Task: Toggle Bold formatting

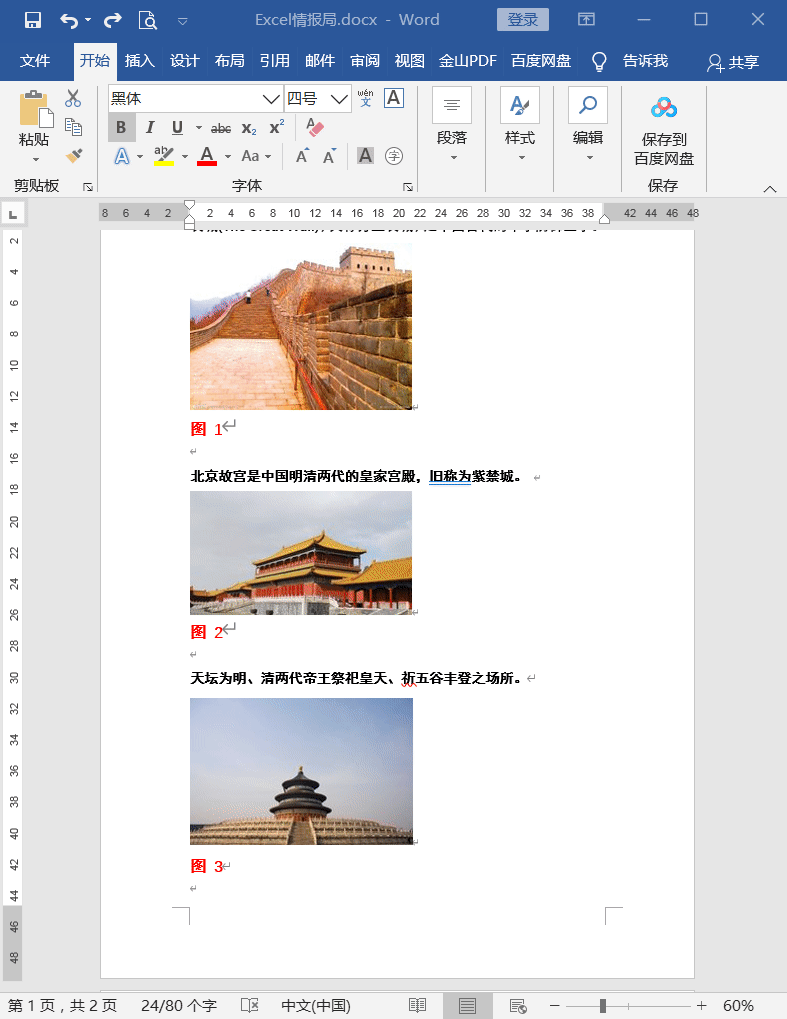Action: point(121,127)
